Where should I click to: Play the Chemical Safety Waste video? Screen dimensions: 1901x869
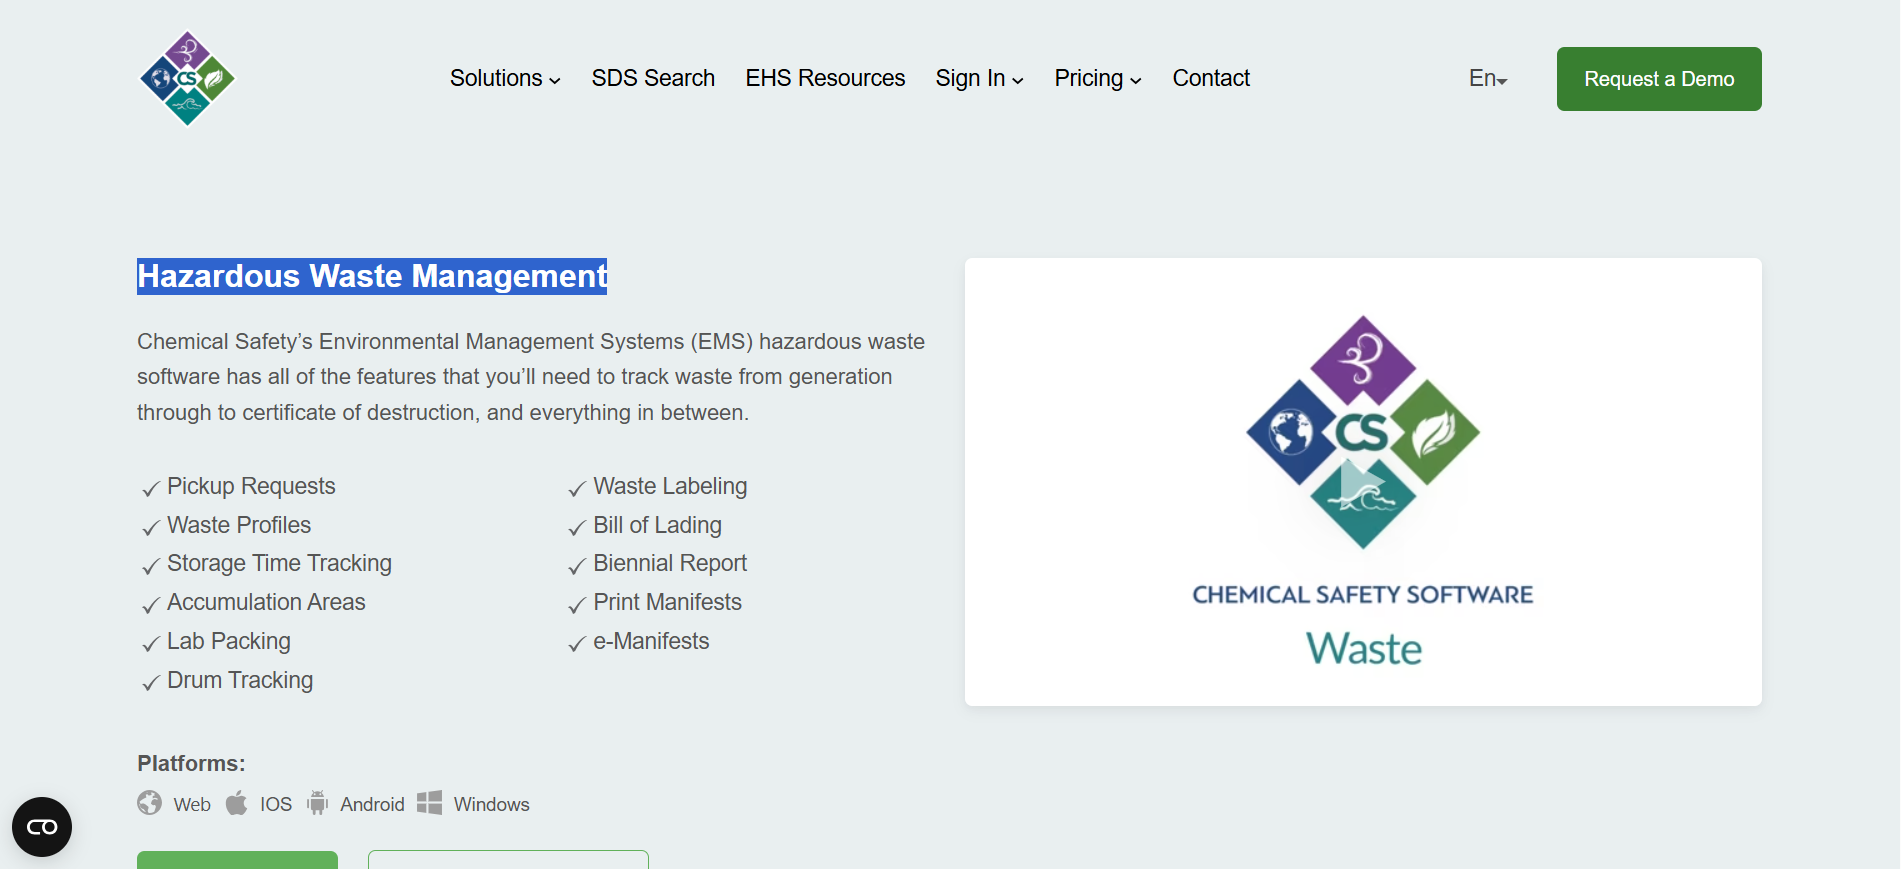coord(1362,483)
